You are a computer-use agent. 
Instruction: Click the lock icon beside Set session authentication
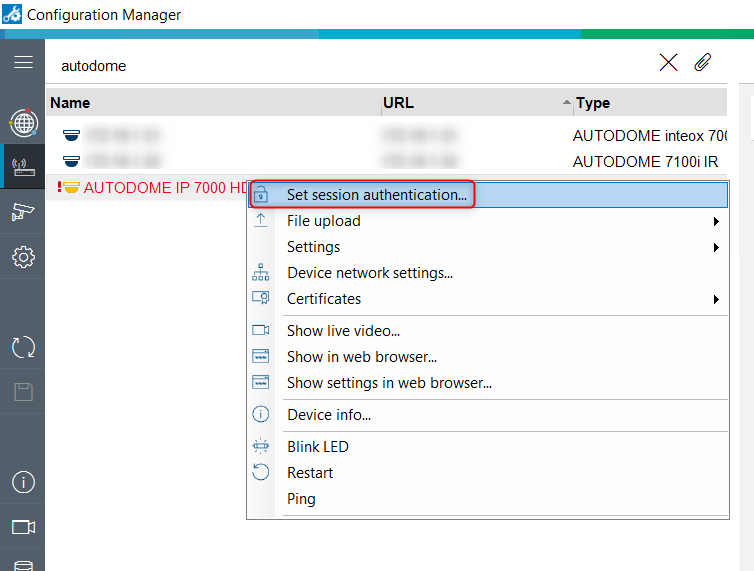(x=261, y=195)
